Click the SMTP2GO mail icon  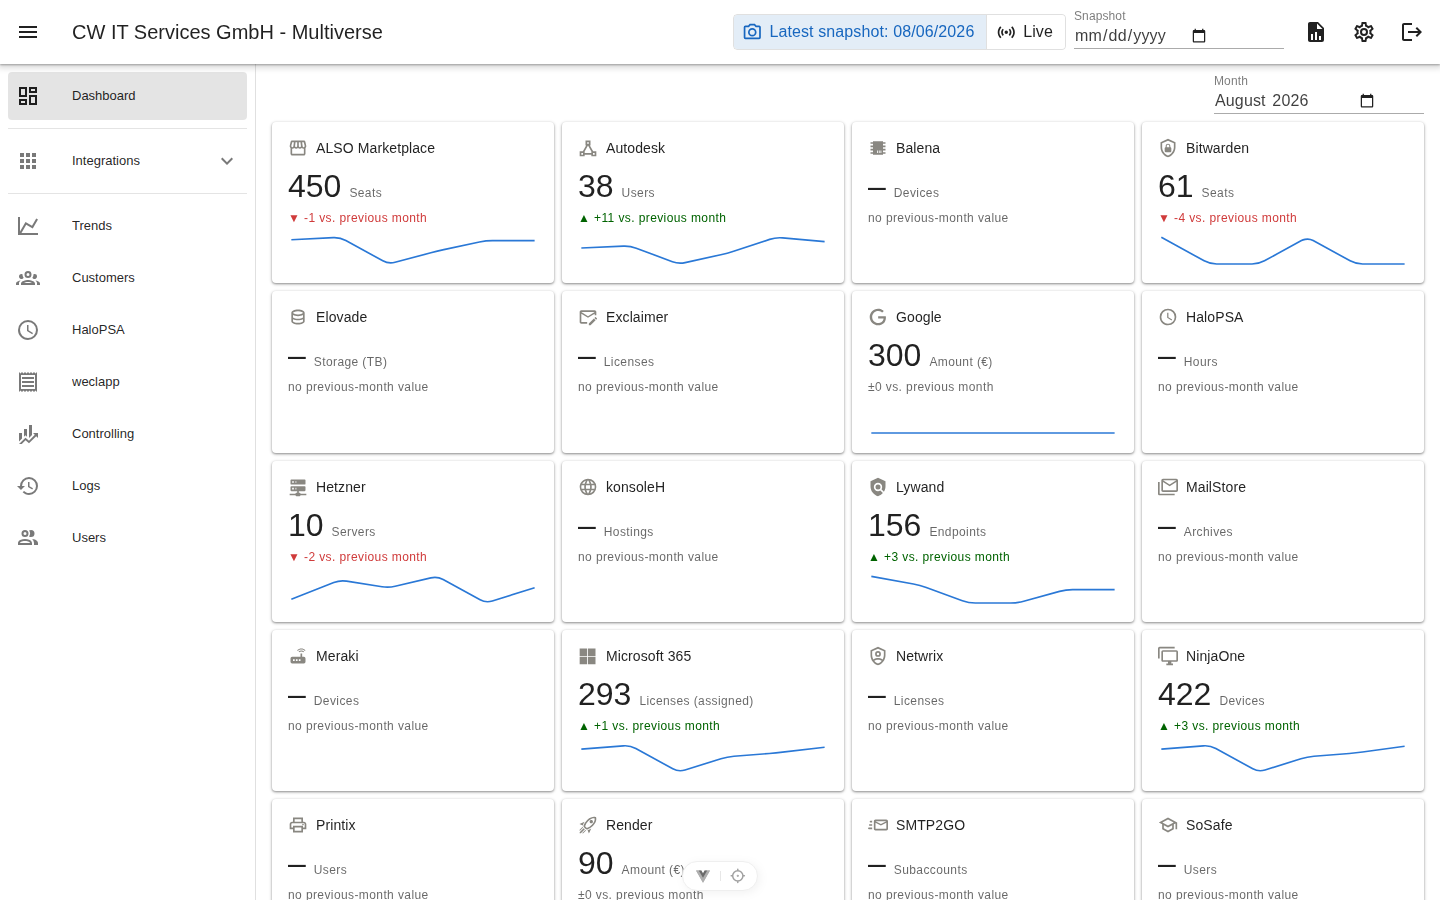[878, 825]
